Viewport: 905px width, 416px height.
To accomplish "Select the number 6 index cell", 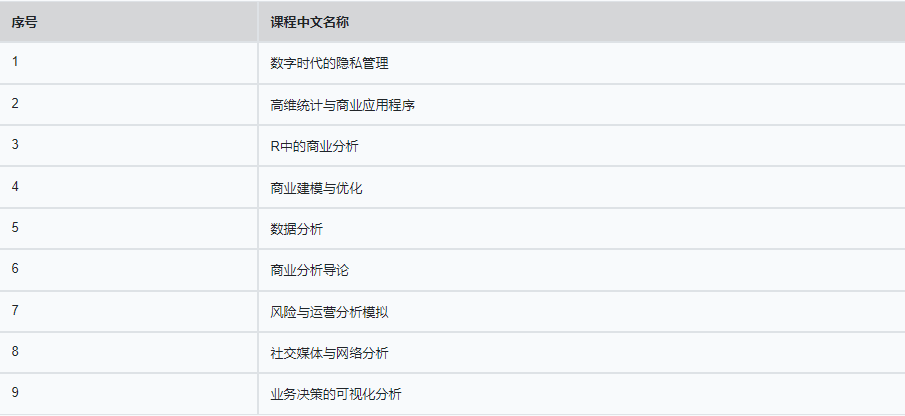I will tap(15, 269).
